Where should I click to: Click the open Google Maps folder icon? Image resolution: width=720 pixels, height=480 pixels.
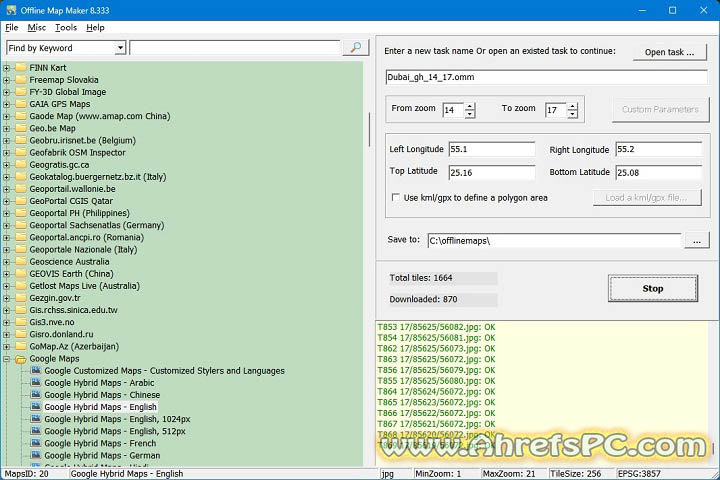21,359
